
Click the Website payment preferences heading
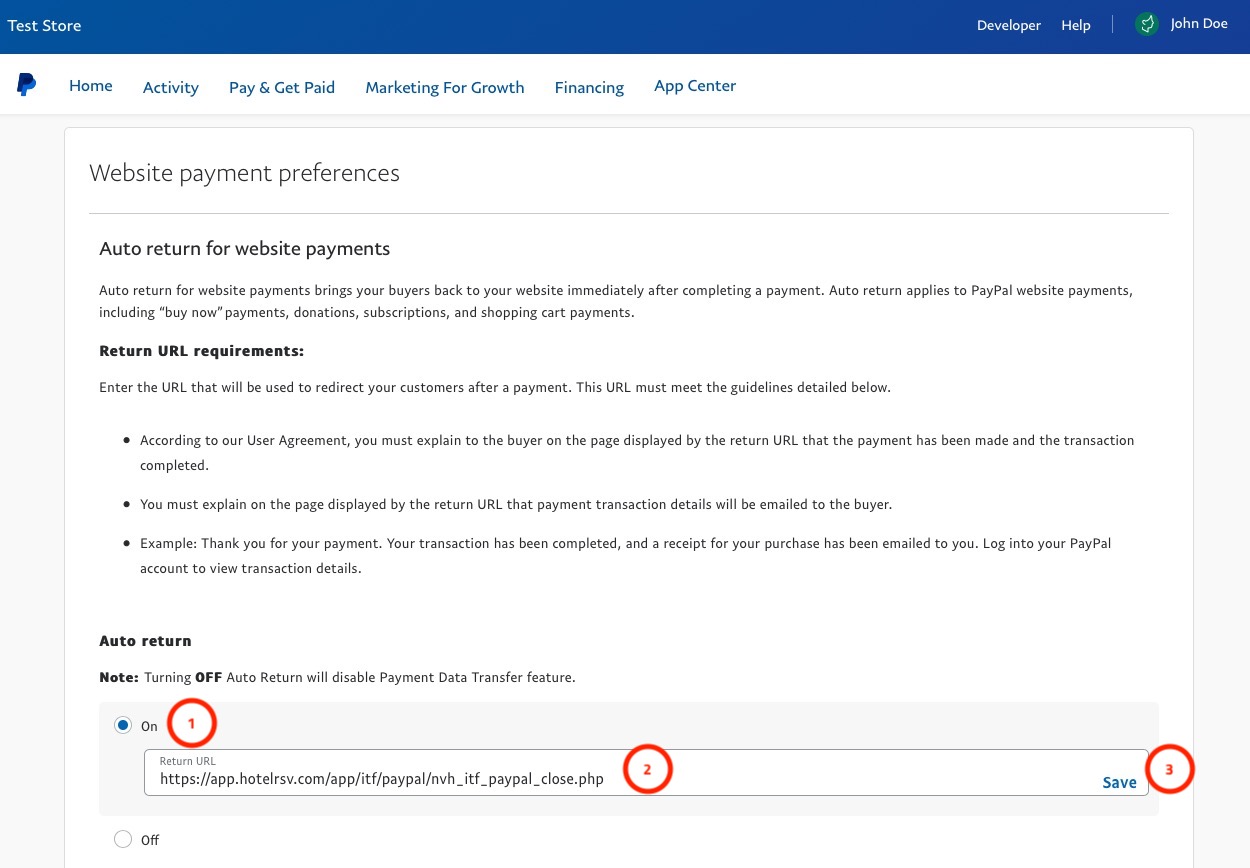[245, 173]
